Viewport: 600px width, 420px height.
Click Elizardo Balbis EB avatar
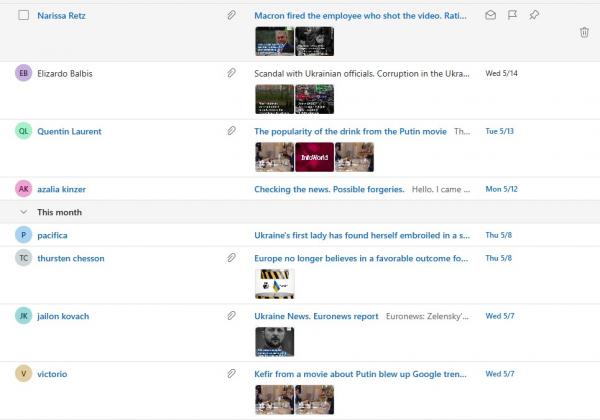(x=23, y=74)
